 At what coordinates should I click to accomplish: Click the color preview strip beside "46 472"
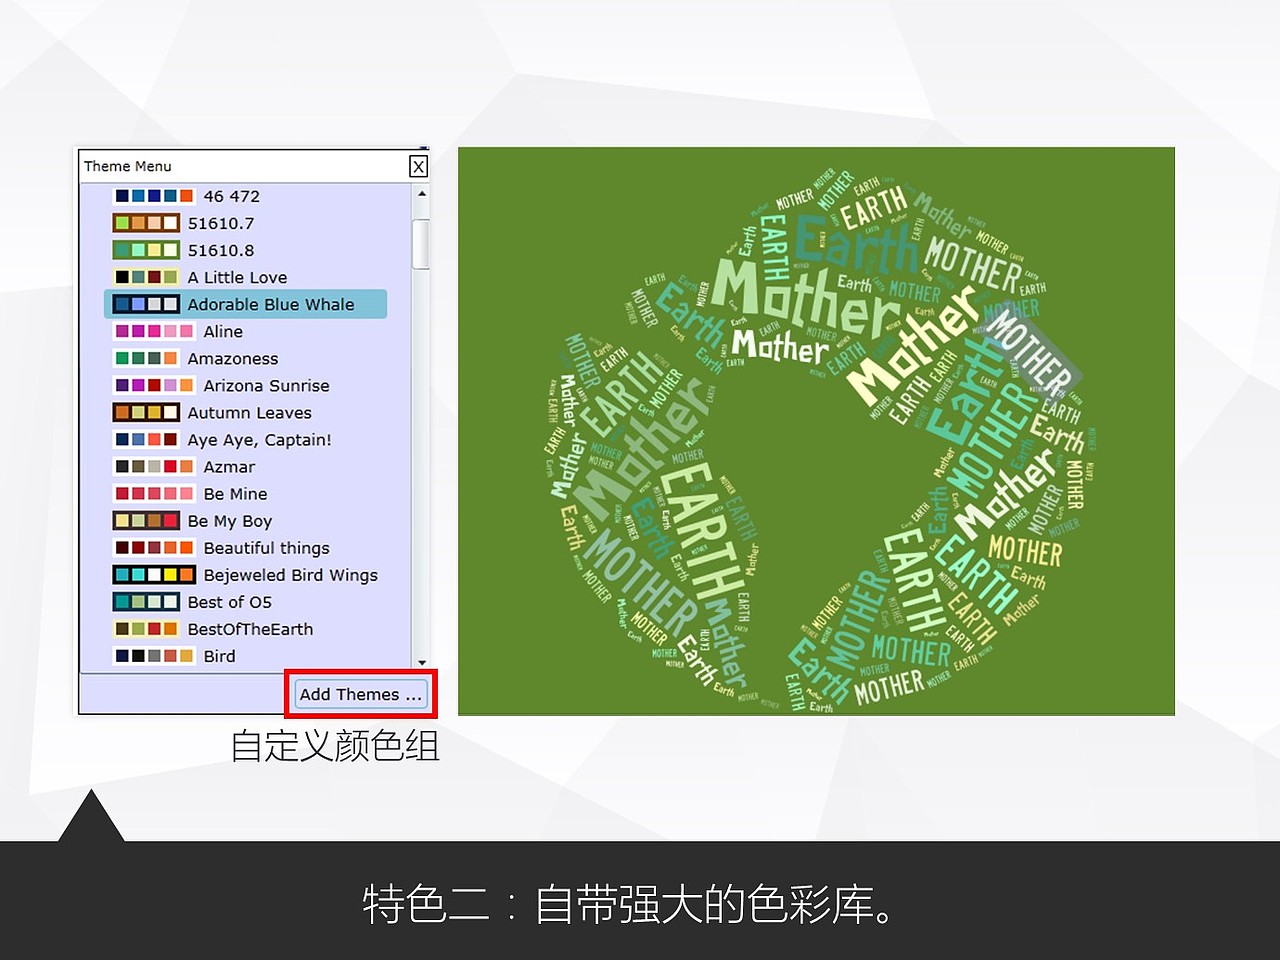click(x=152, y=195)
